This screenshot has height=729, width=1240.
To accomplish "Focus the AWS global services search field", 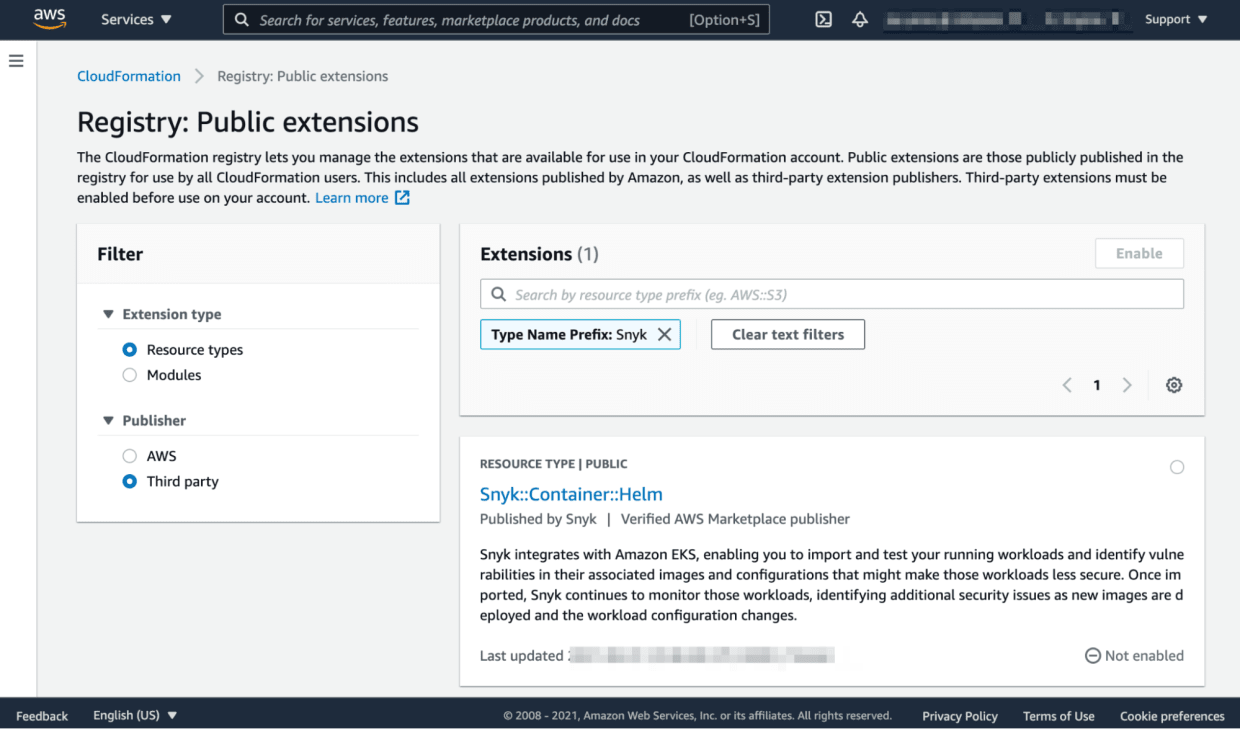I will tap(496, 19).
